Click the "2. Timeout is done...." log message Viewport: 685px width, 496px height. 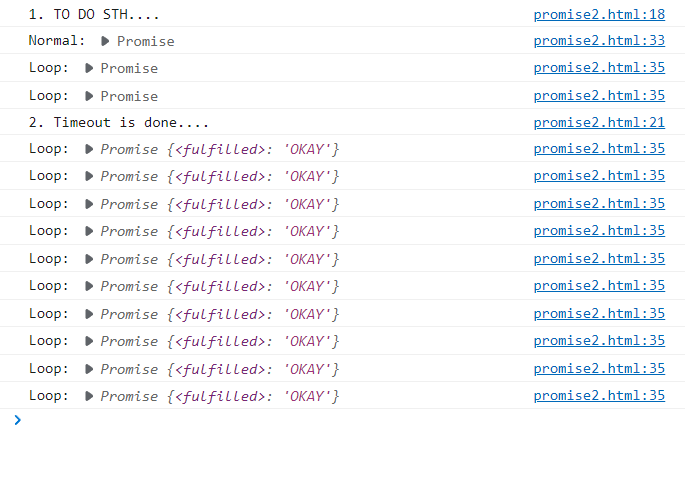pos(118,123)
